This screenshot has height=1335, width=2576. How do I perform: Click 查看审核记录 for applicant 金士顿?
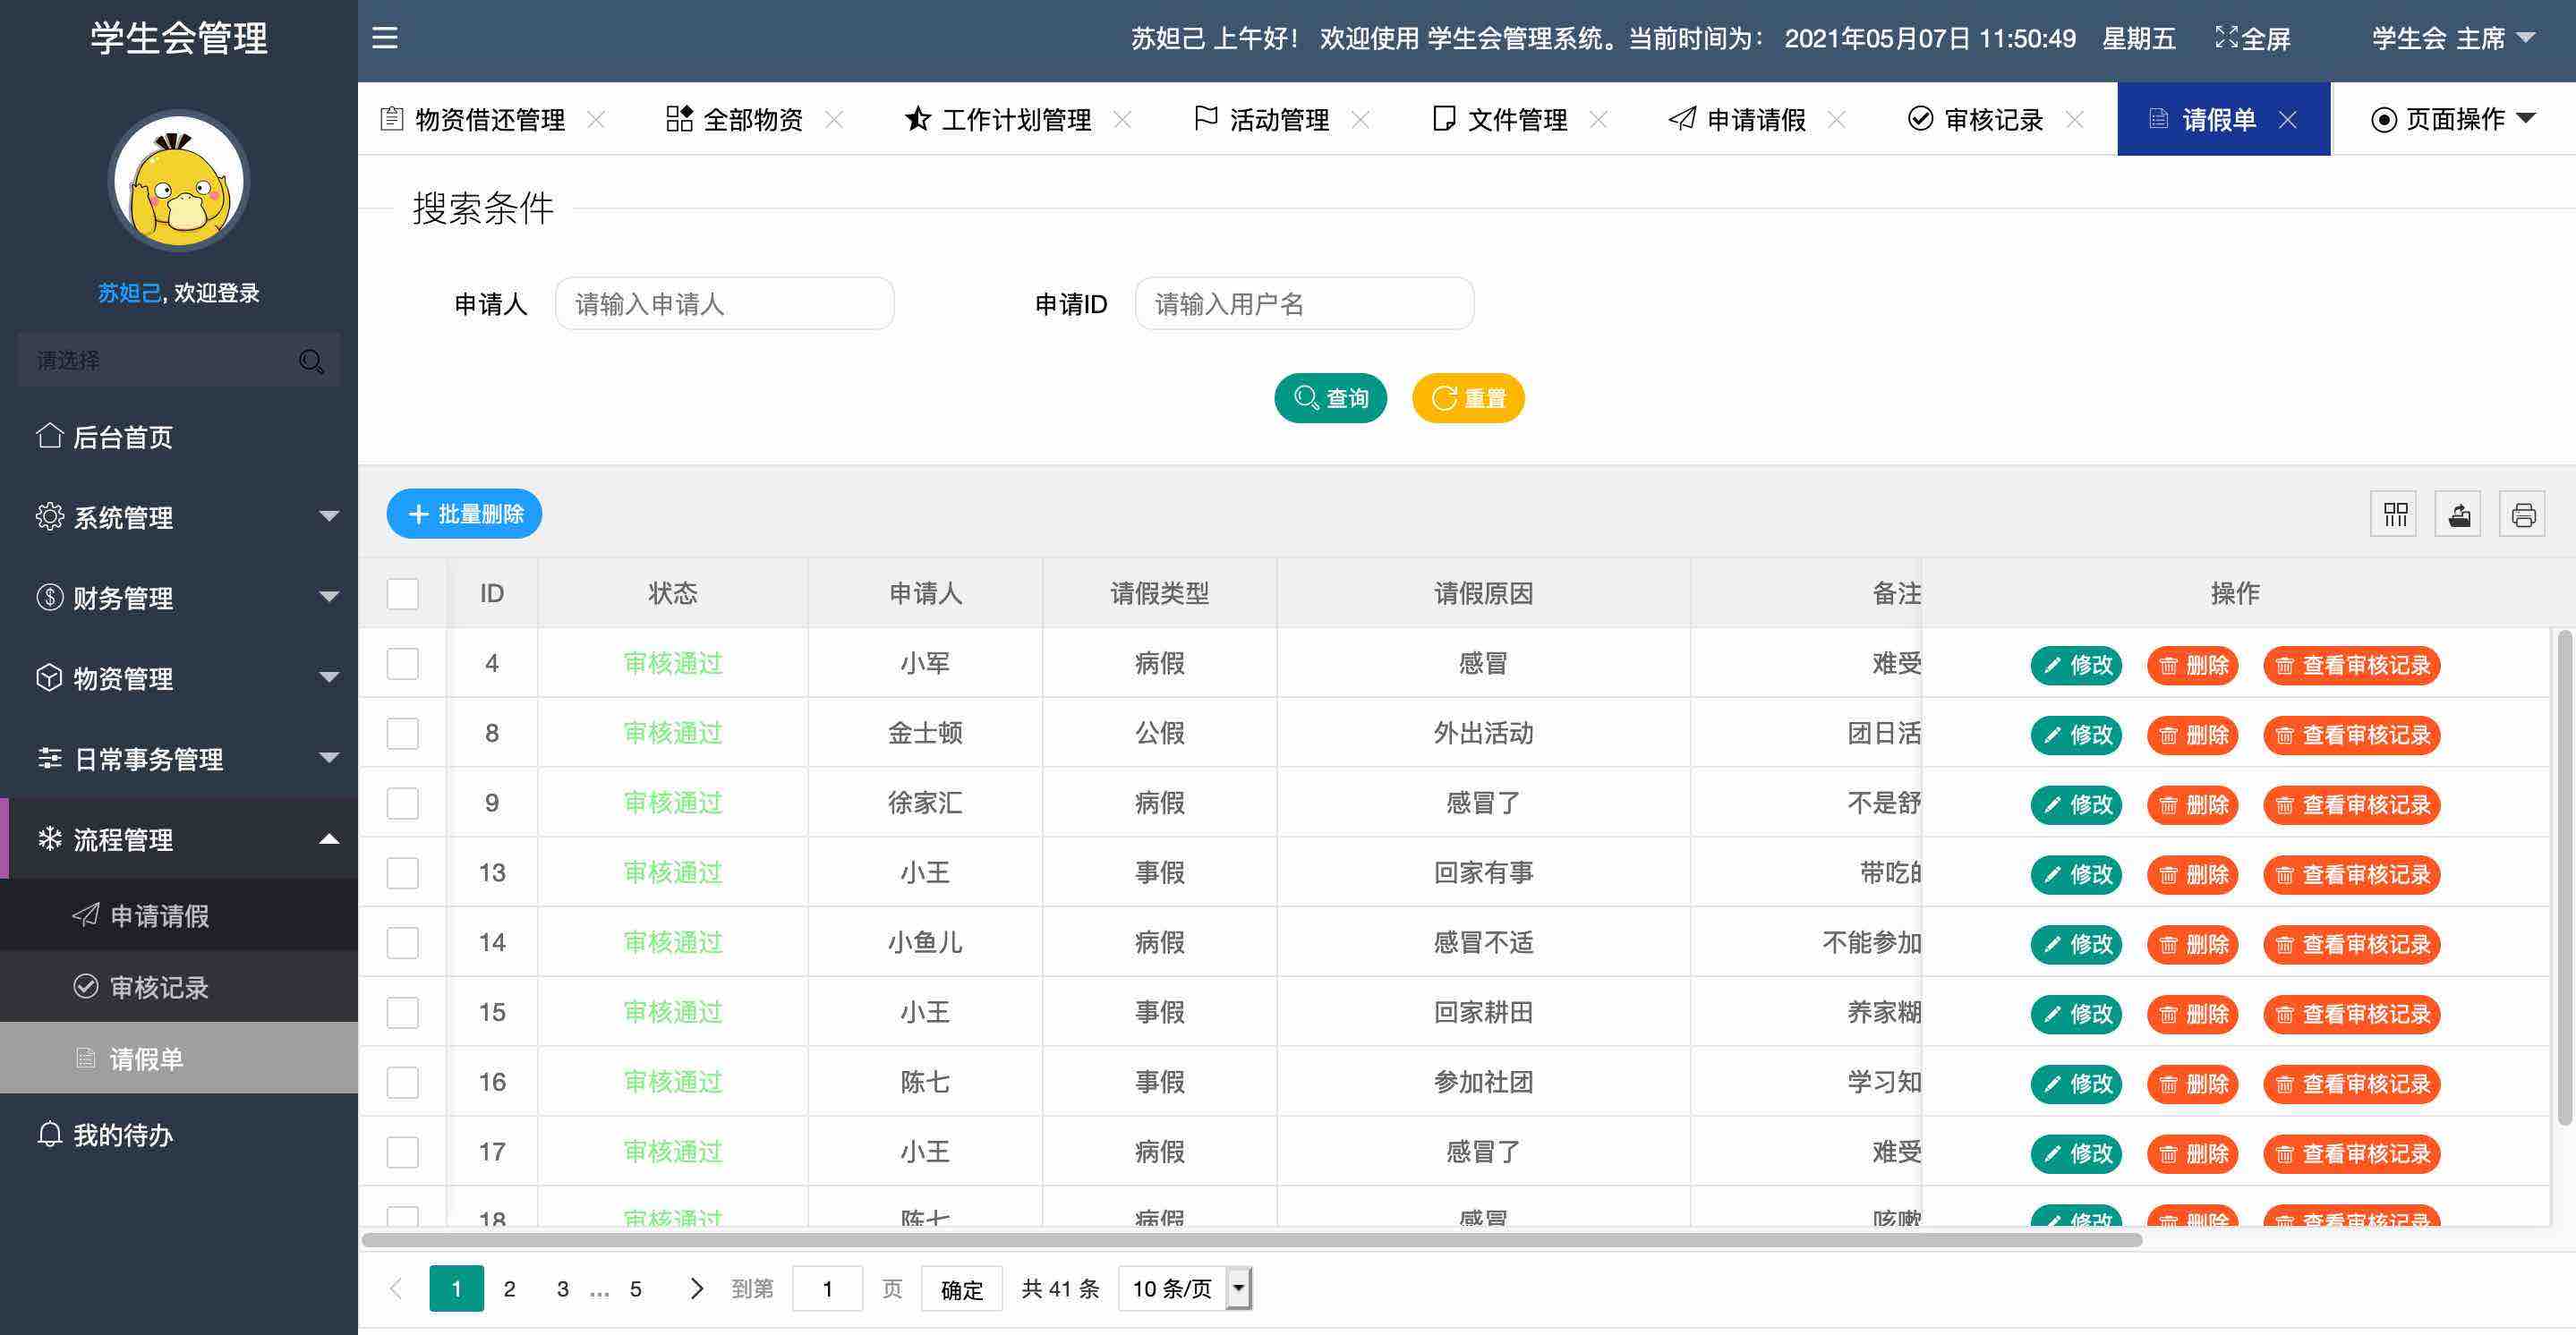pos(2352,735)
